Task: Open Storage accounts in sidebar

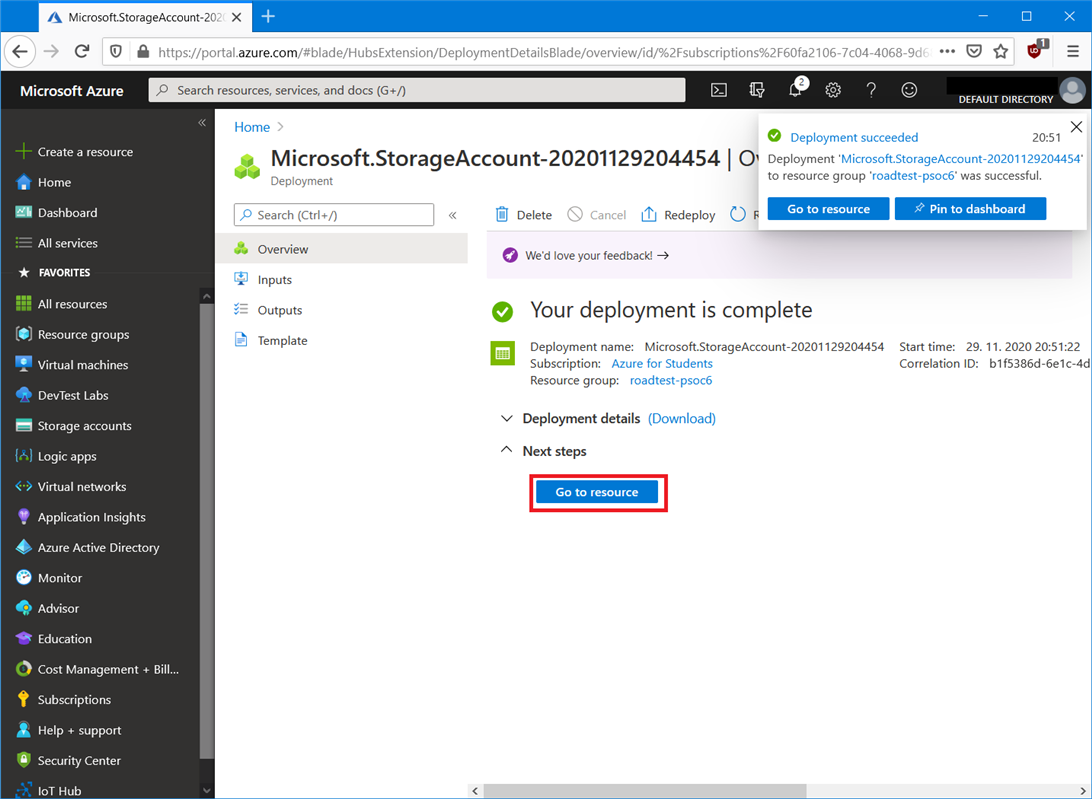Action: pos(84,426)
